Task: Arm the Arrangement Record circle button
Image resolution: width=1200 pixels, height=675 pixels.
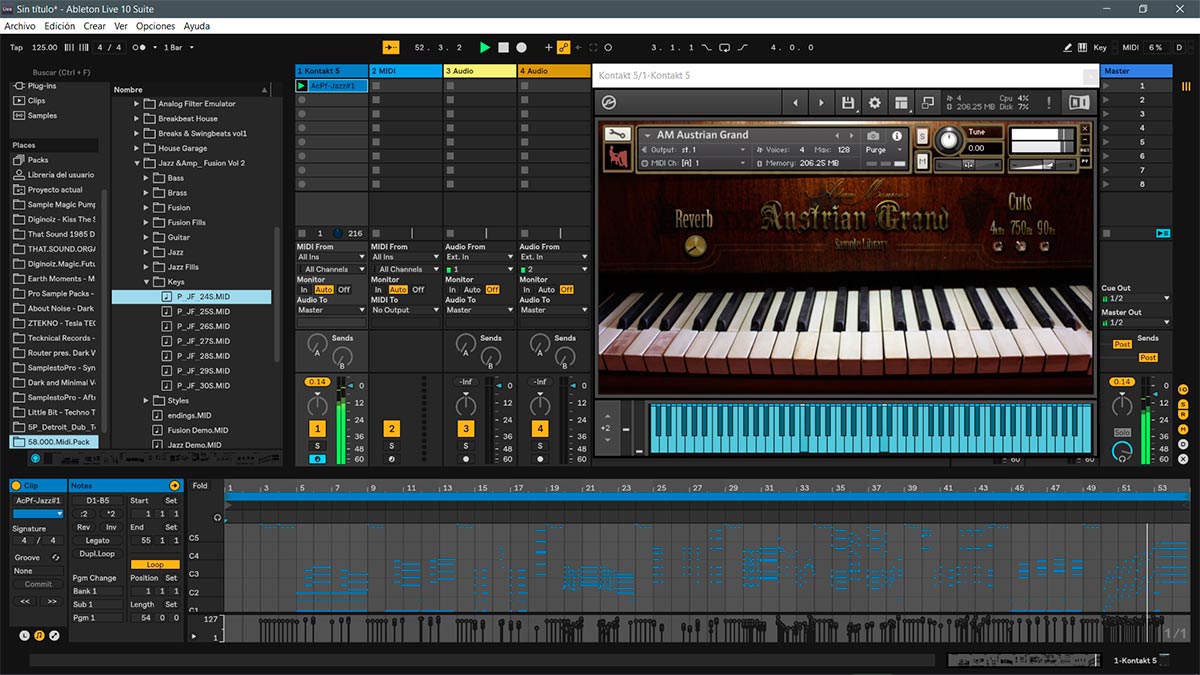Action: coord(523,47)
